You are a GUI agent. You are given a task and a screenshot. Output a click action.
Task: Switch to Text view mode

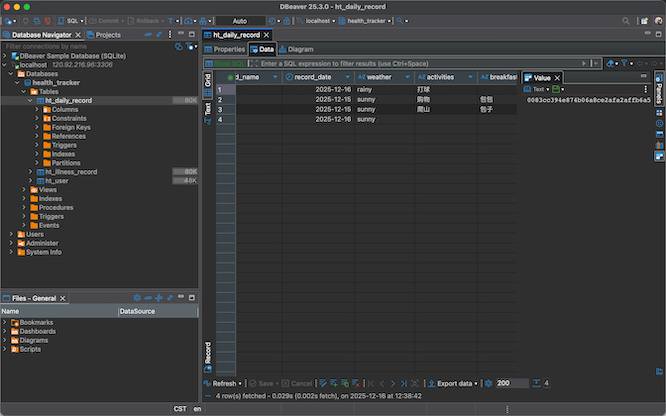coord(208,110)
